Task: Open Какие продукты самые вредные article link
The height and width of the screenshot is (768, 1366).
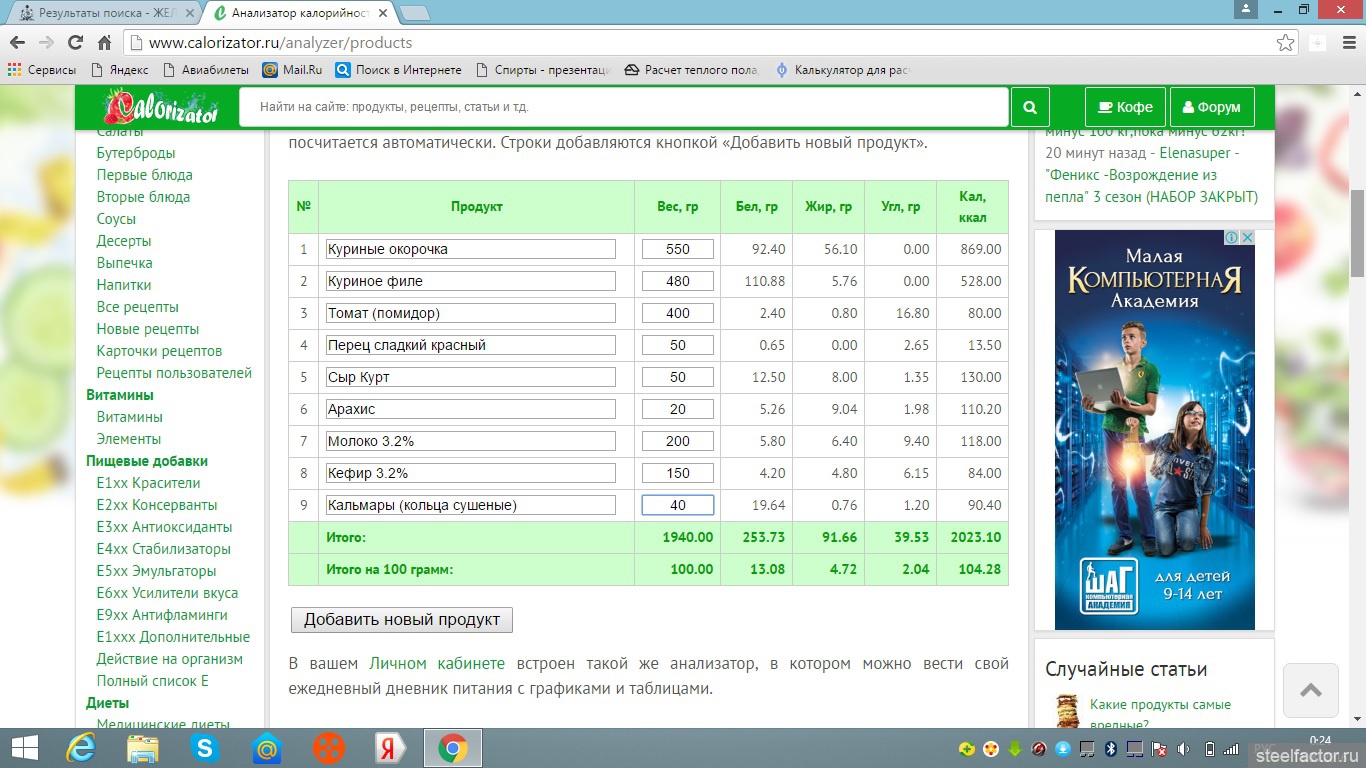Action: (x=1160, y=714)
